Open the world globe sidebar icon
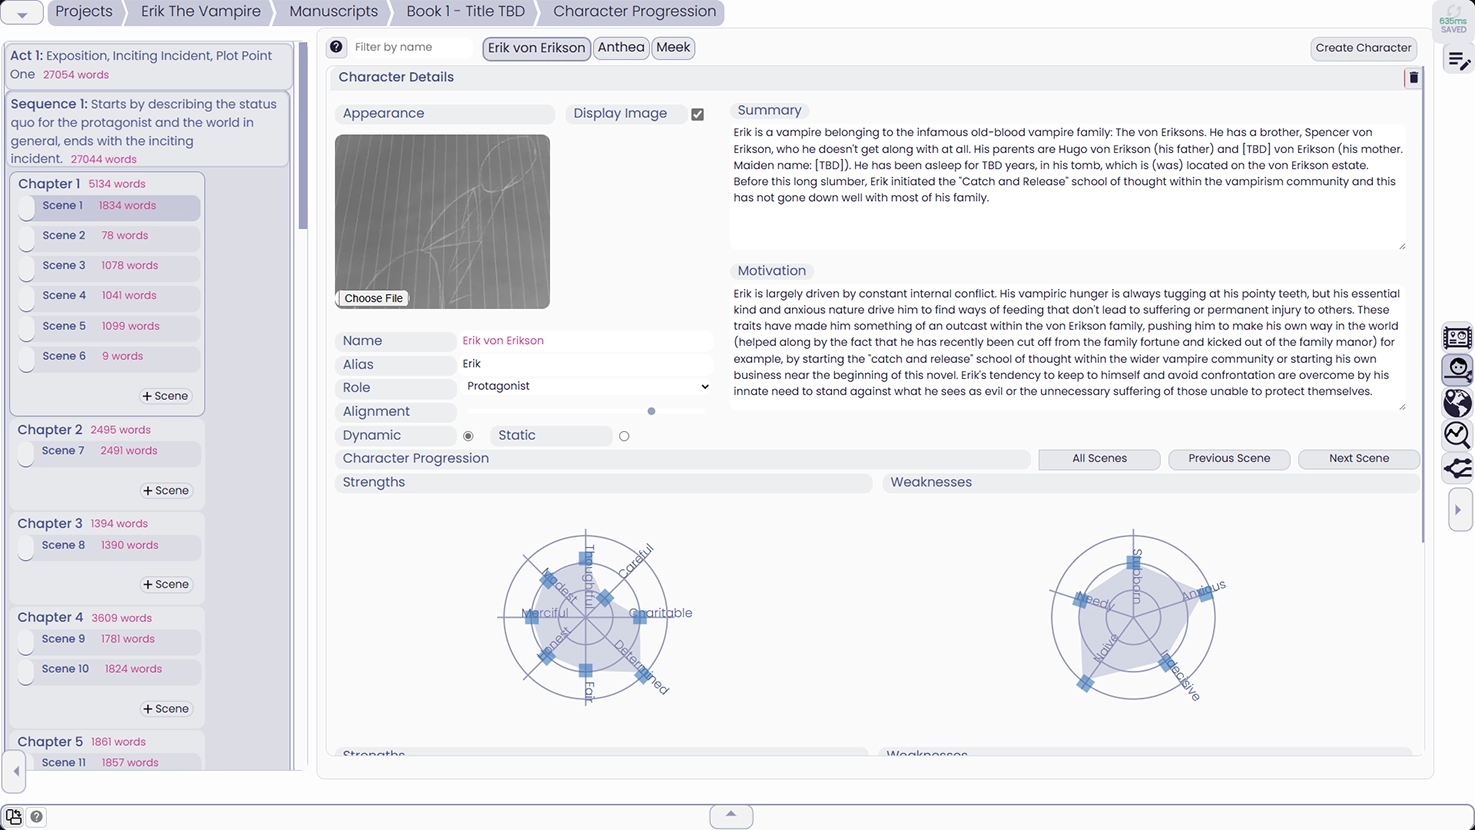 (x=1457, y=402)
